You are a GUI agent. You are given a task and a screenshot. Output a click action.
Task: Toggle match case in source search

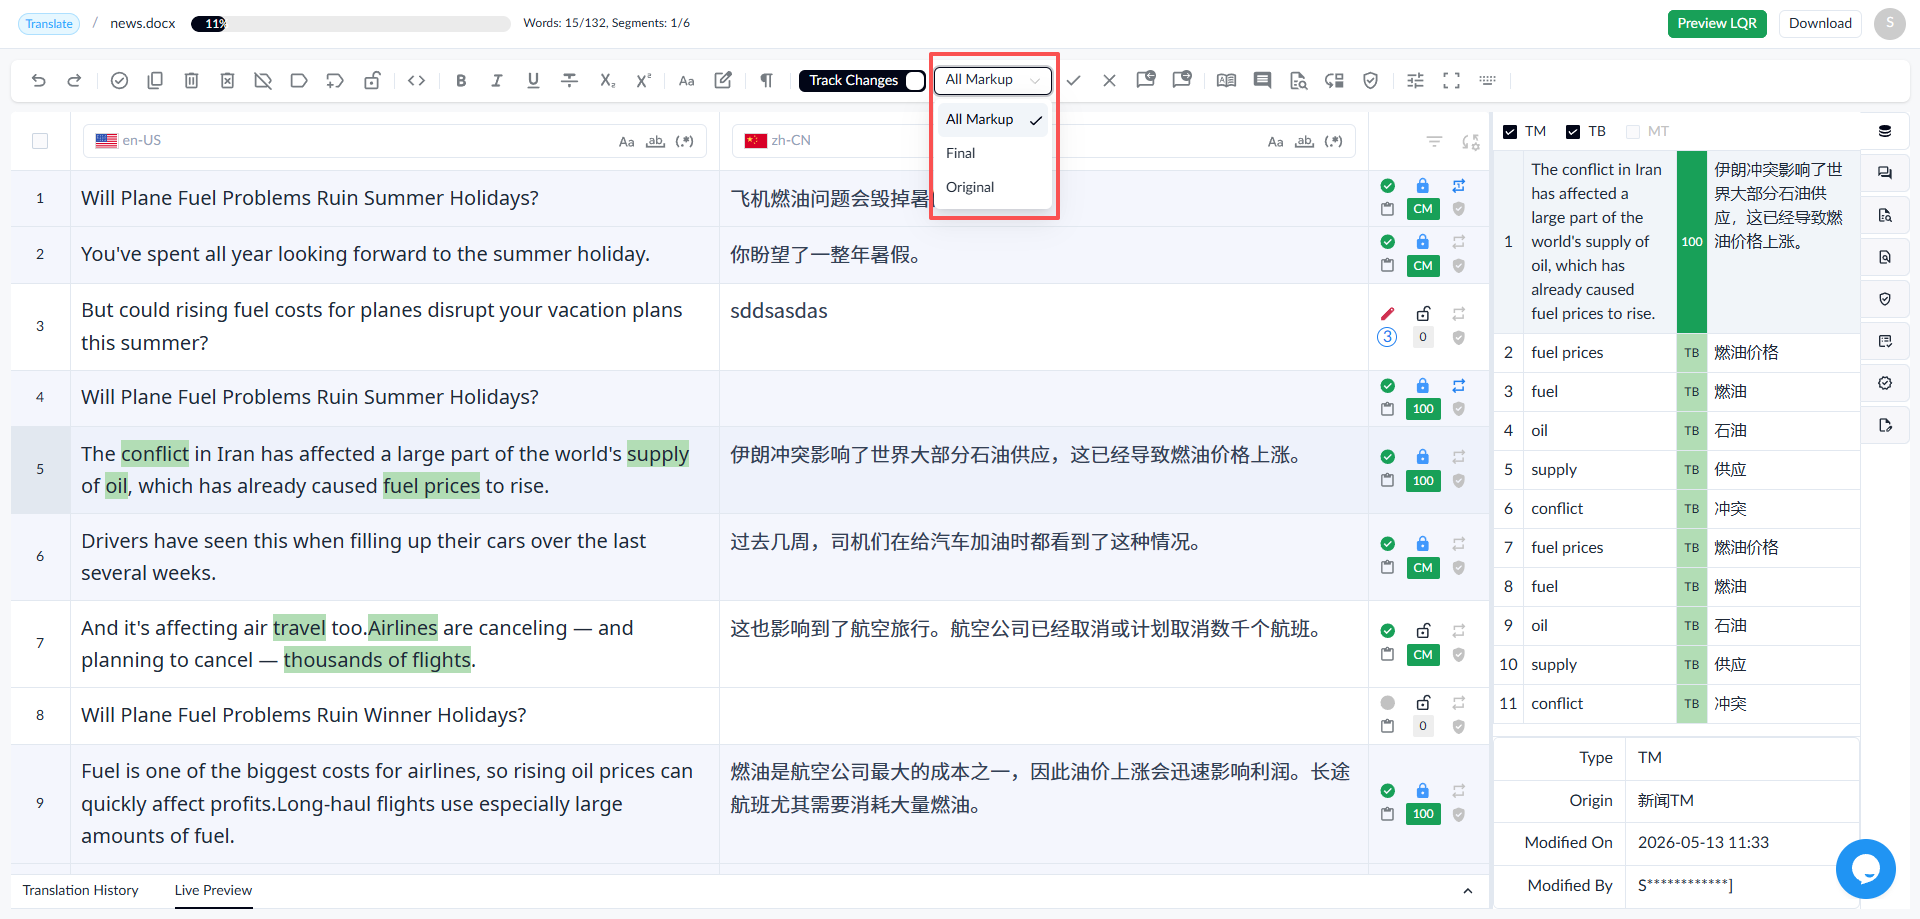coord(626,142)
